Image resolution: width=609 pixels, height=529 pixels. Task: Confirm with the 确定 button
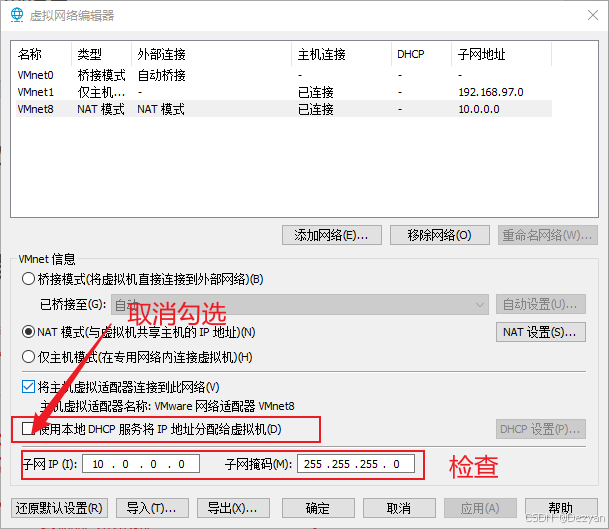point(318,508)
